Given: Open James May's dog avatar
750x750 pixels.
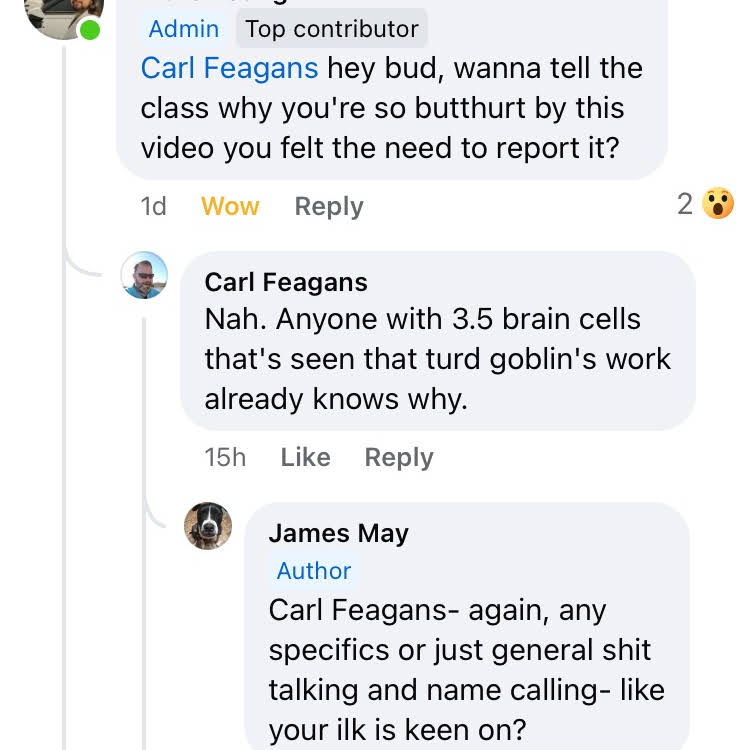Looking at the screenshot, I should [x=208, y=526].
